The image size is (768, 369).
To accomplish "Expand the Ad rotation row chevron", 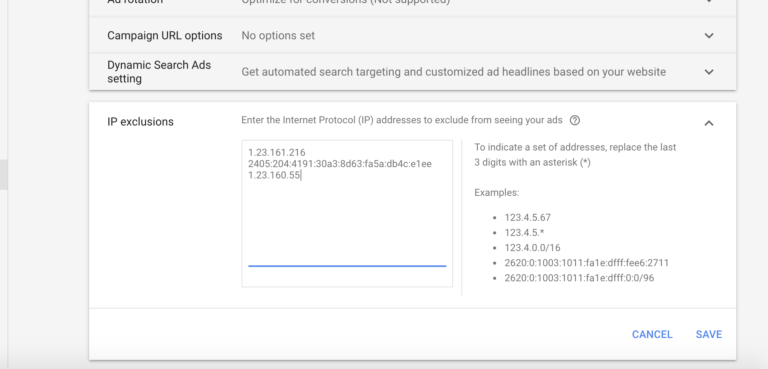I will click(x=709, y=1).
